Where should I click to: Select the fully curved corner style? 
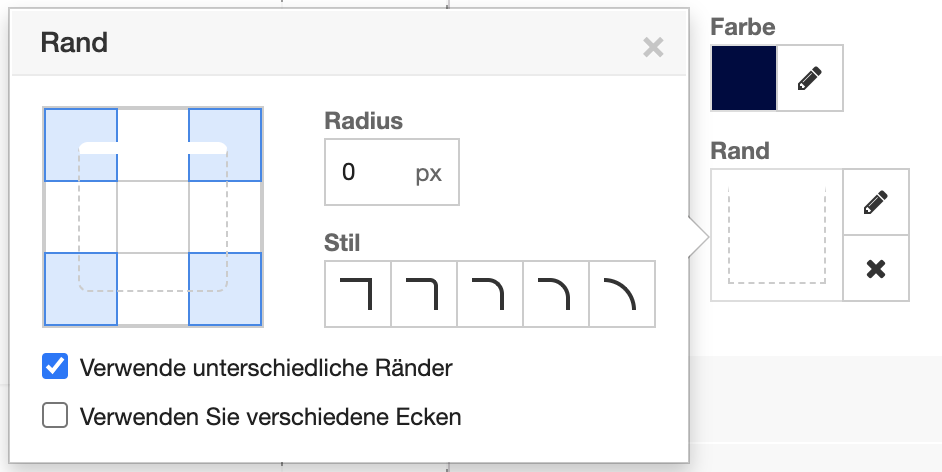pyautogui.click(x=622, y=295)
